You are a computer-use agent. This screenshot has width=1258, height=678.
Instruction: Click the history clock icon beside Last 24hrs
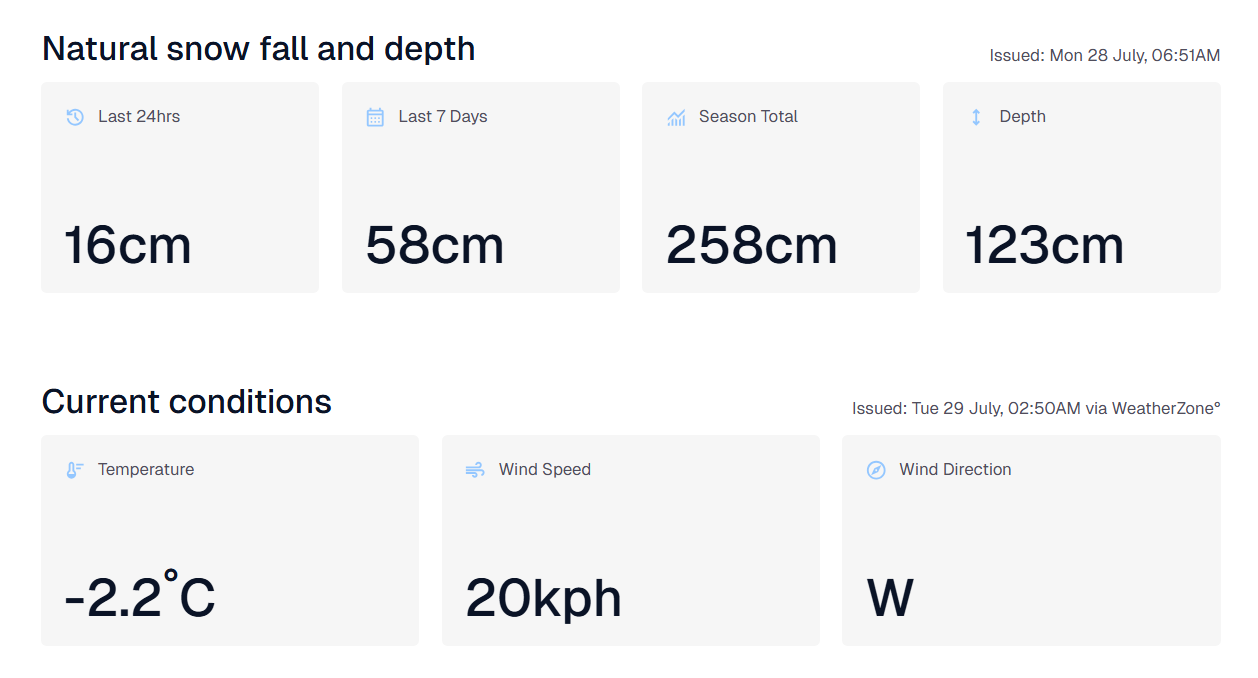[75, 117]
